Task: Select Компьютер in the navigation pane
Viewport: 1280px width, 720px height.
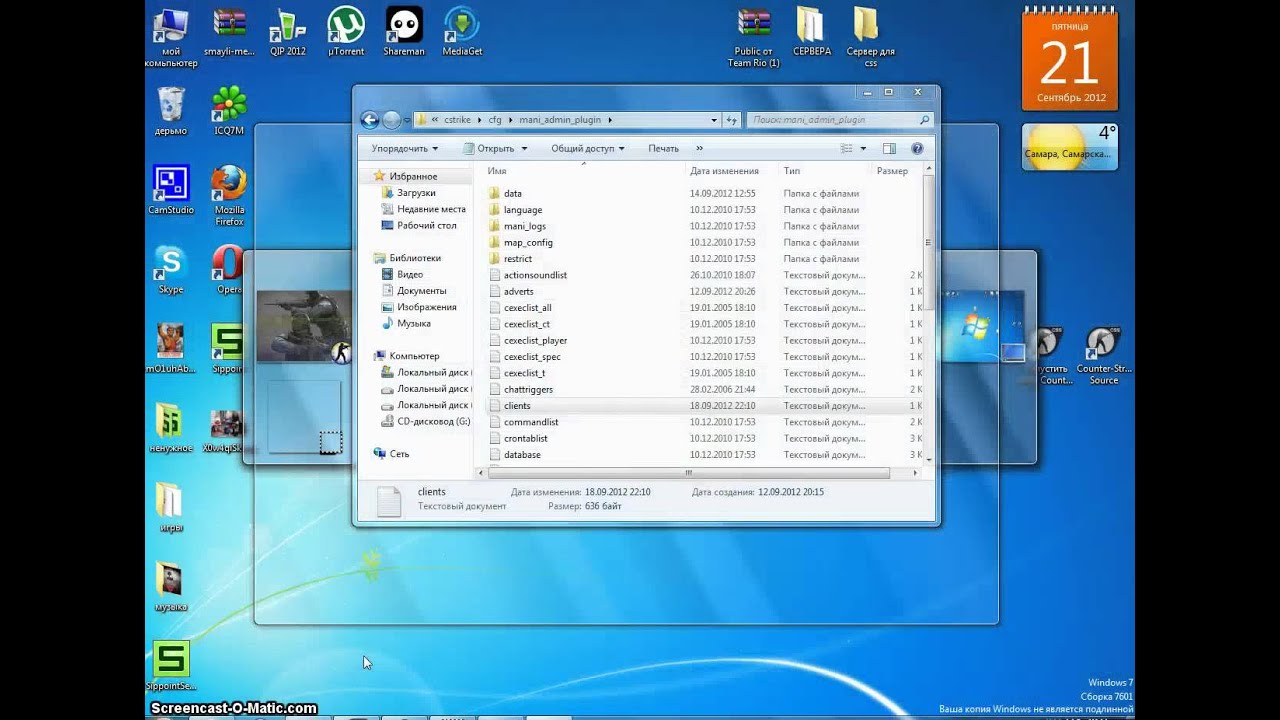Action: (414, 356)
